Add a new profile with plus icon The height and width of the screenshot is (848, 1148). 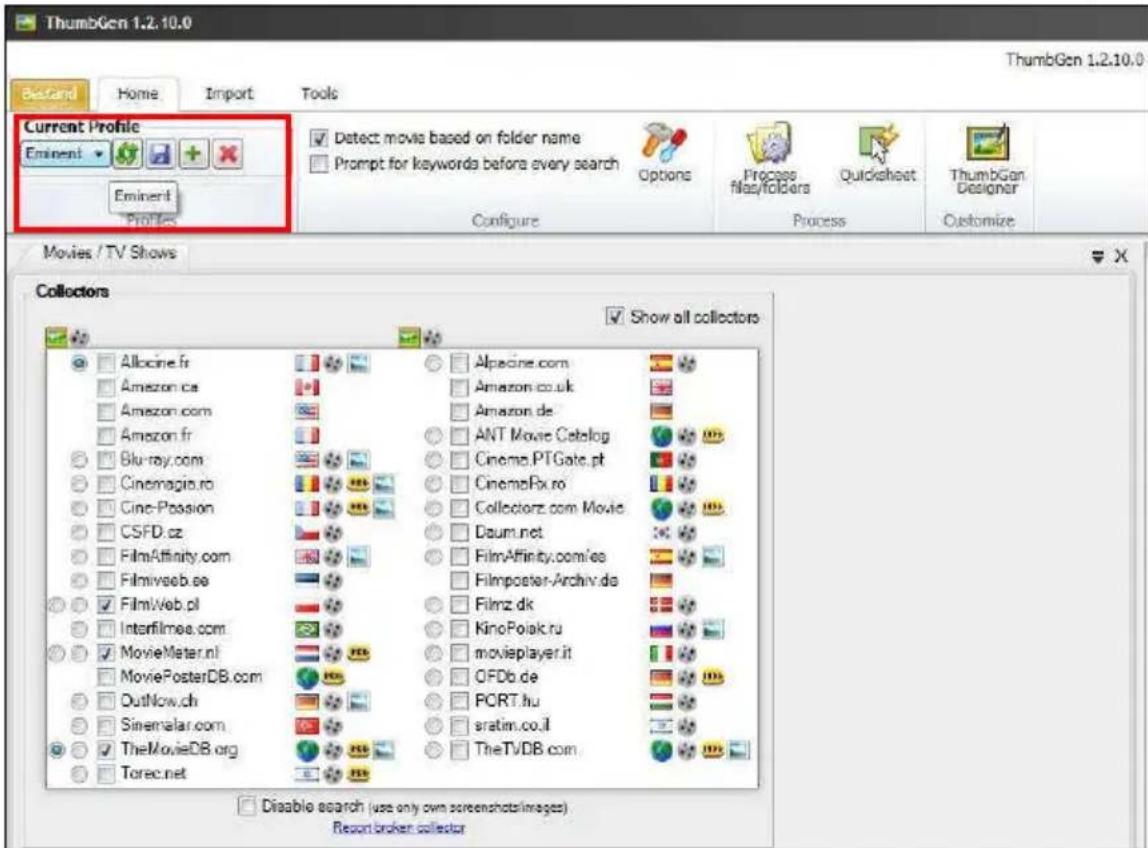pyautogui.click(x=193, y=154)
